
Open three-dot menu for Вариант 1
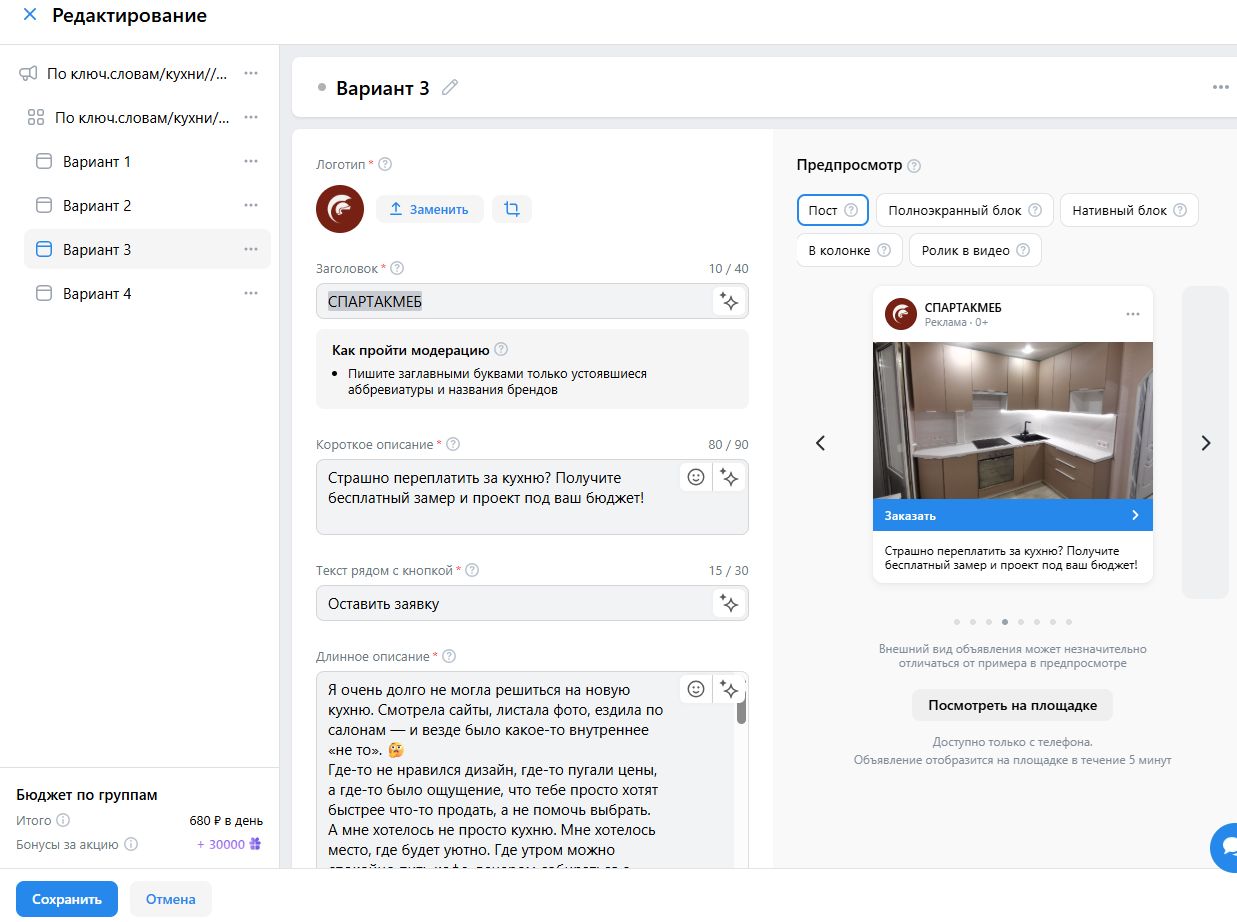pyautogui.click(x=251, y=161)
